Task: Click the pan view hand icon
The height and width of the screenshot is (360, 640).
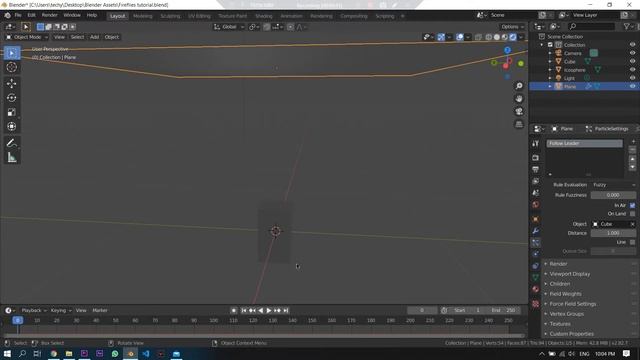Action: click(519, 98)
